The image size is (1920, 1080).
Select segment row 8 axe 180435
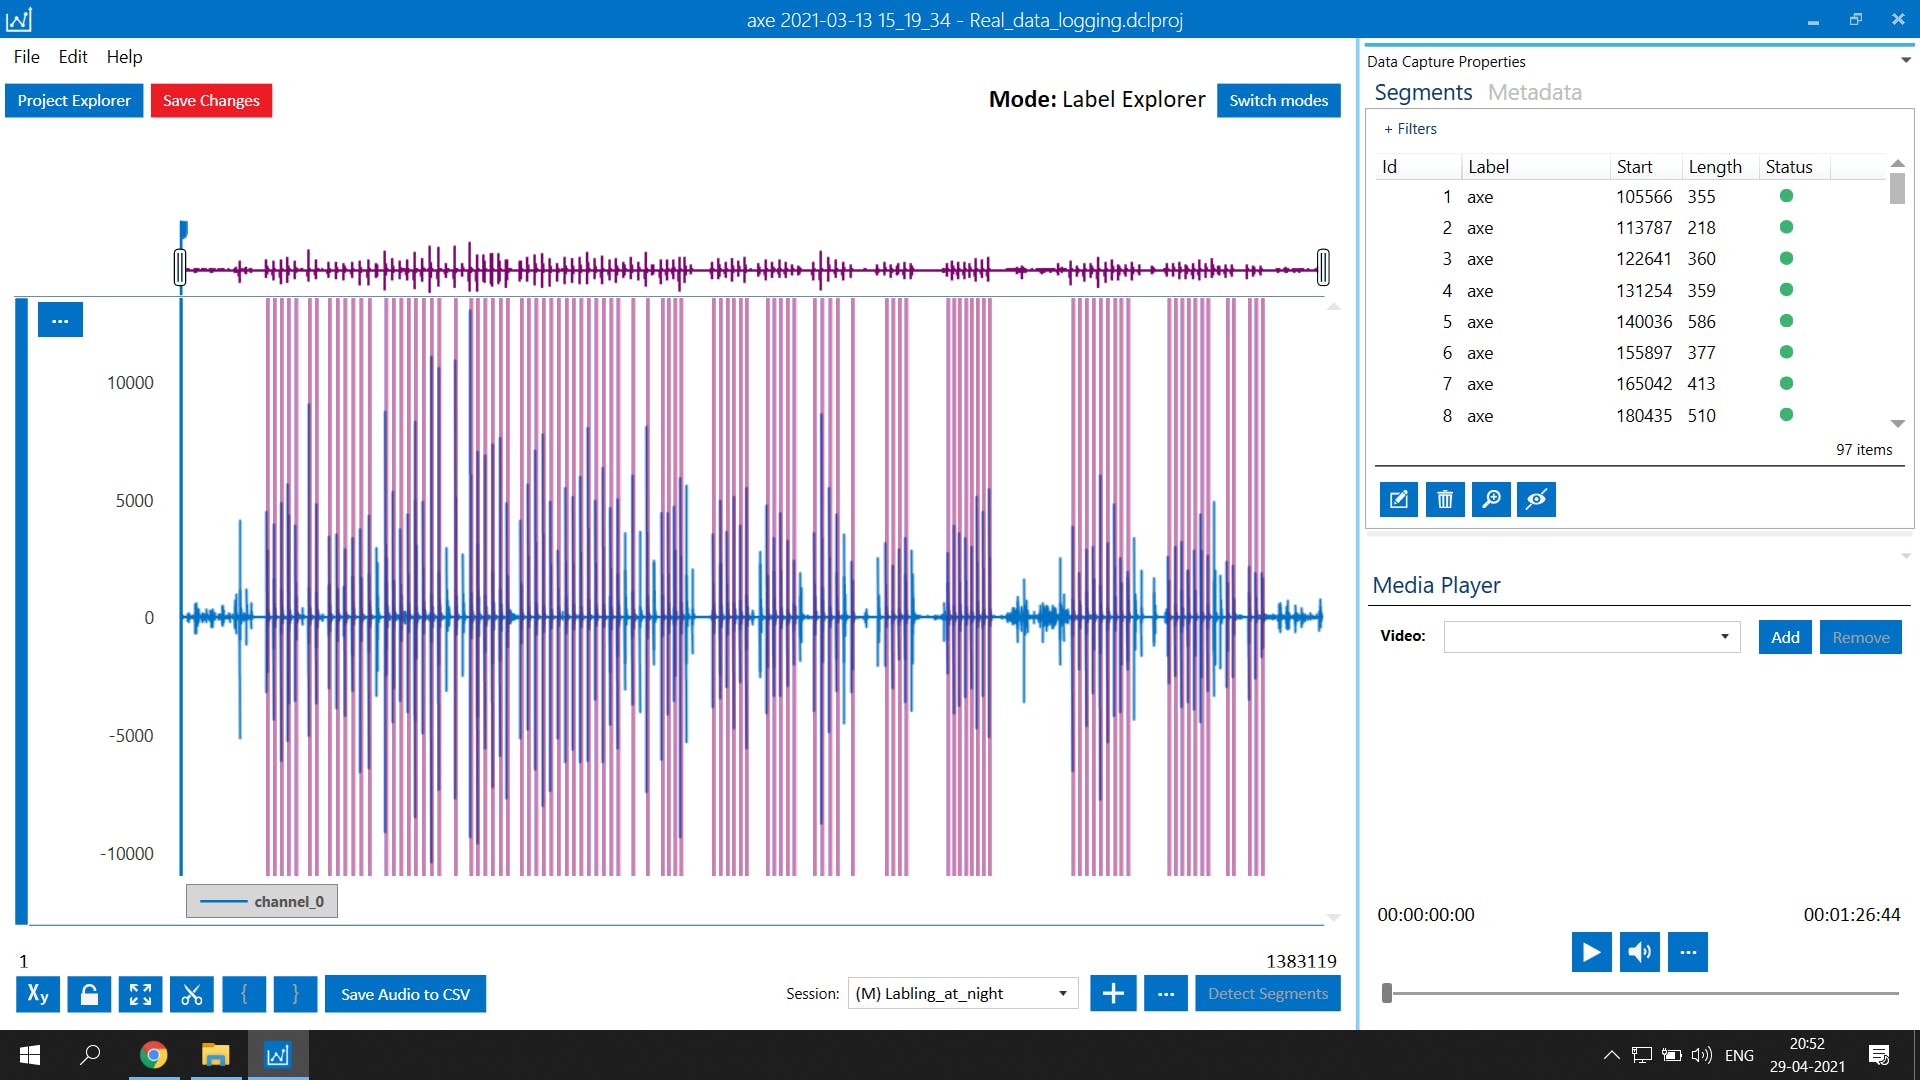[1630, 416]
